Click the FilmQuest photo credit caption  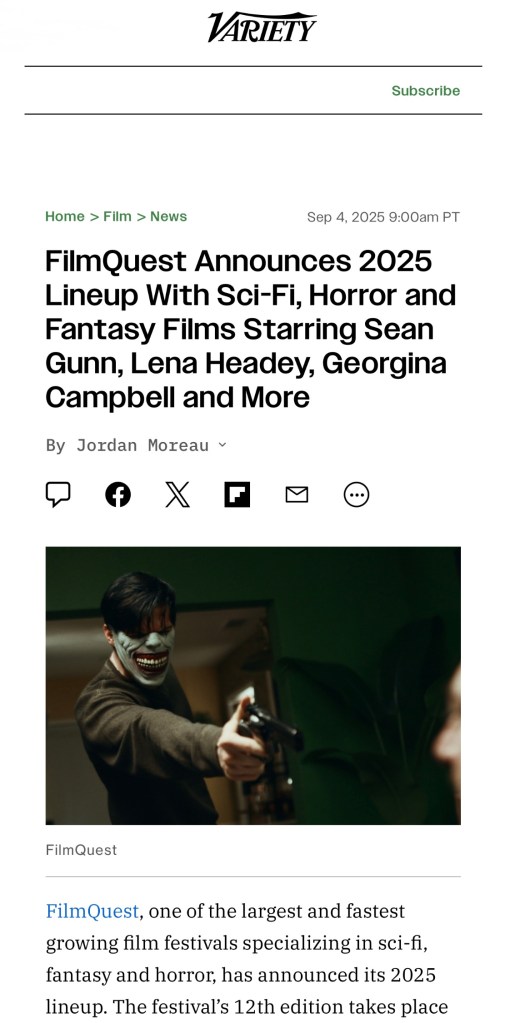(x=82, y=850)
